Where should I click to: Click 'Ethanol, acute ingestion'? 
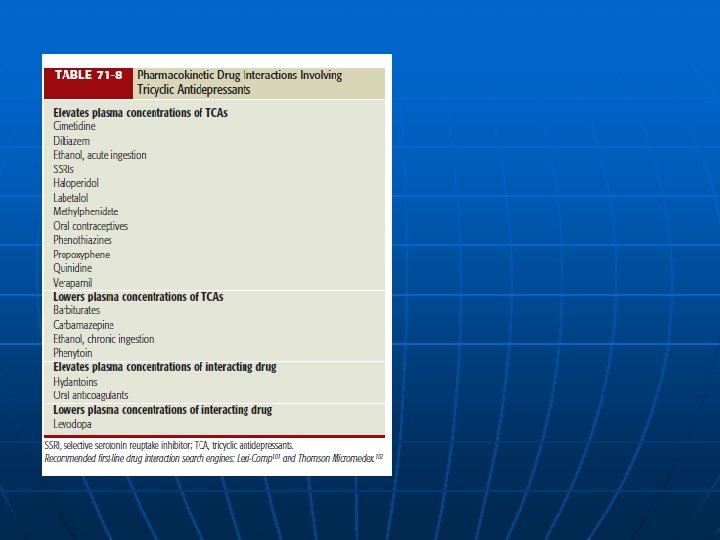(100, 155)
